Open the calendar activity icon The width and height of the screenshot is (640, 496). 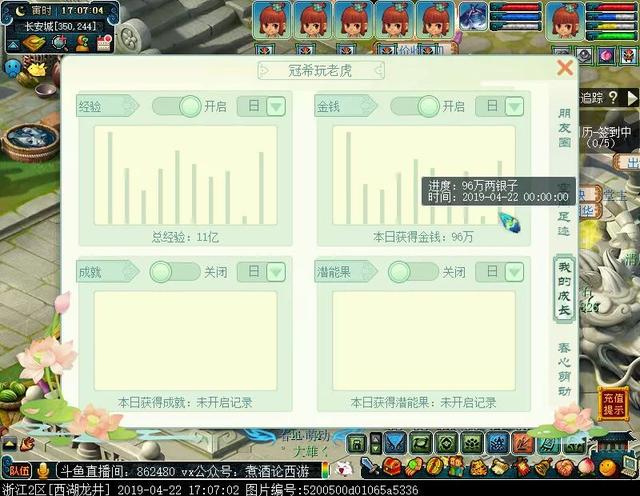tap(104, 43)
